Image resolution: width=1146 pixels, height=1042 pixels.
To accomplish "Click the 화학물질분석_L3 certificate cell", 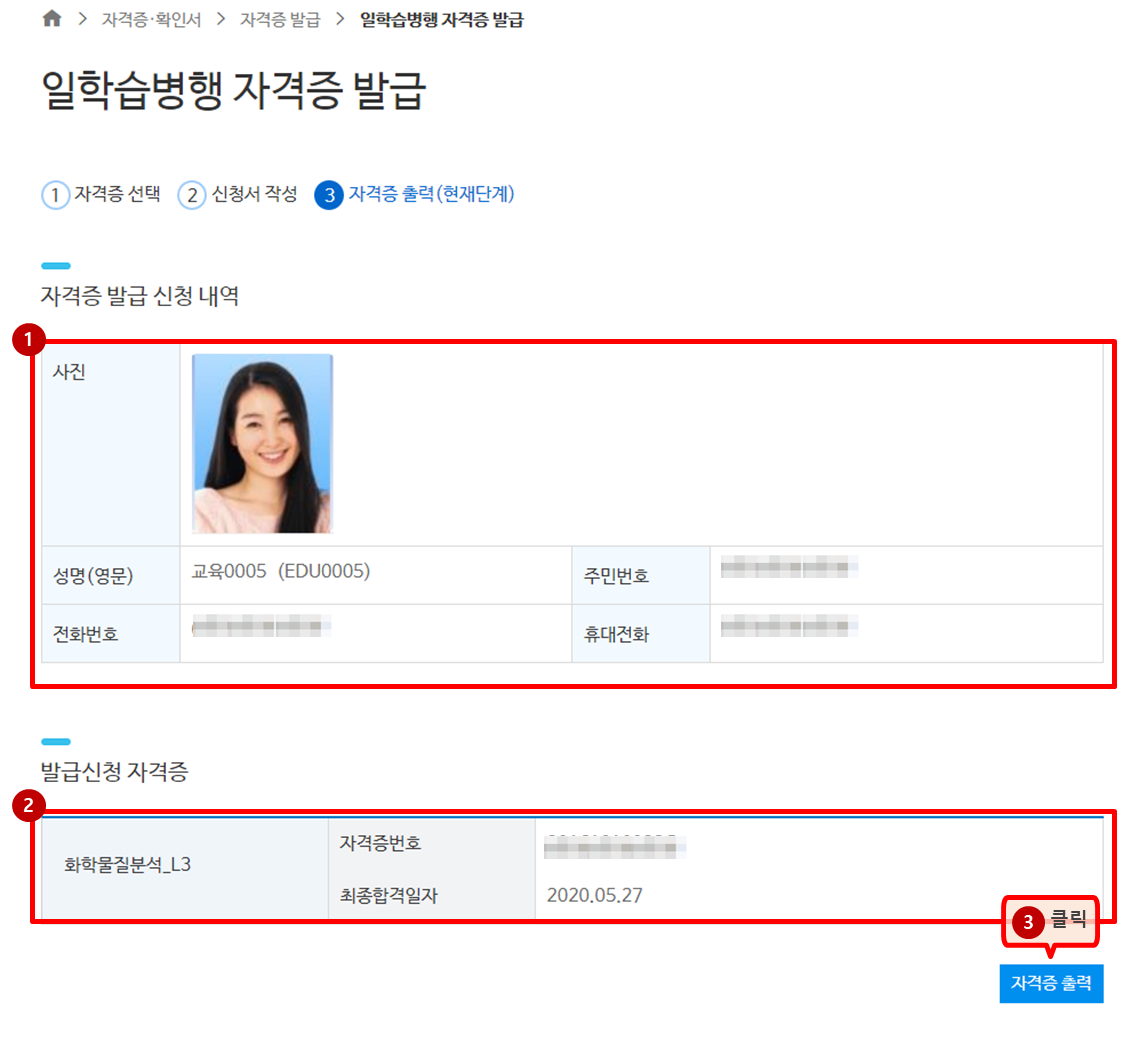I will tap(185, 867).
